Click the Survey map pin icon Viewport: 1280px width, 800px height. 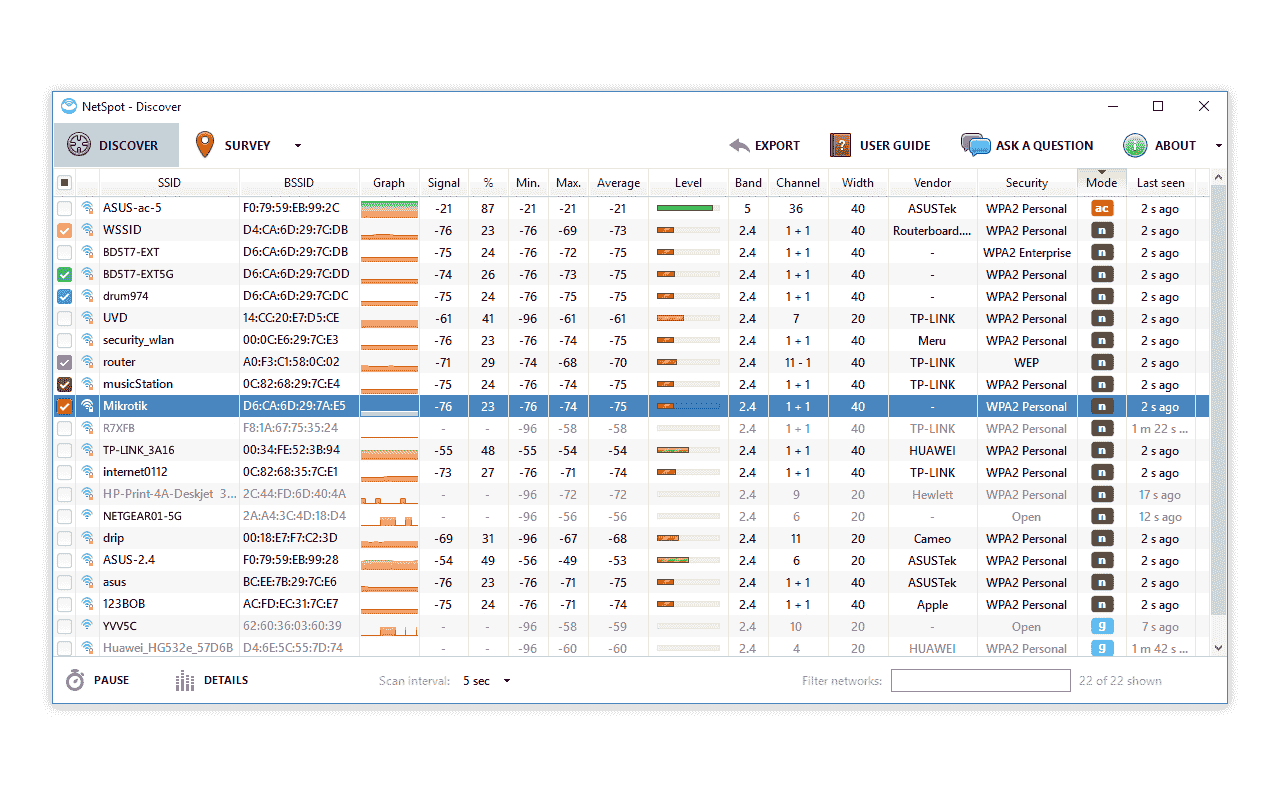(205, 145)
